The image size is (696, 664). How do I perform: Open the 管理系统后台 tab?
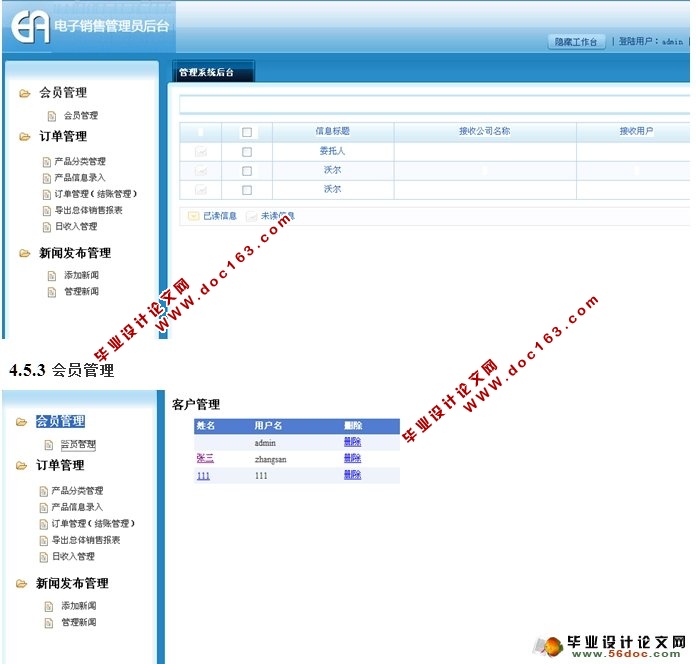click(213, 72)
